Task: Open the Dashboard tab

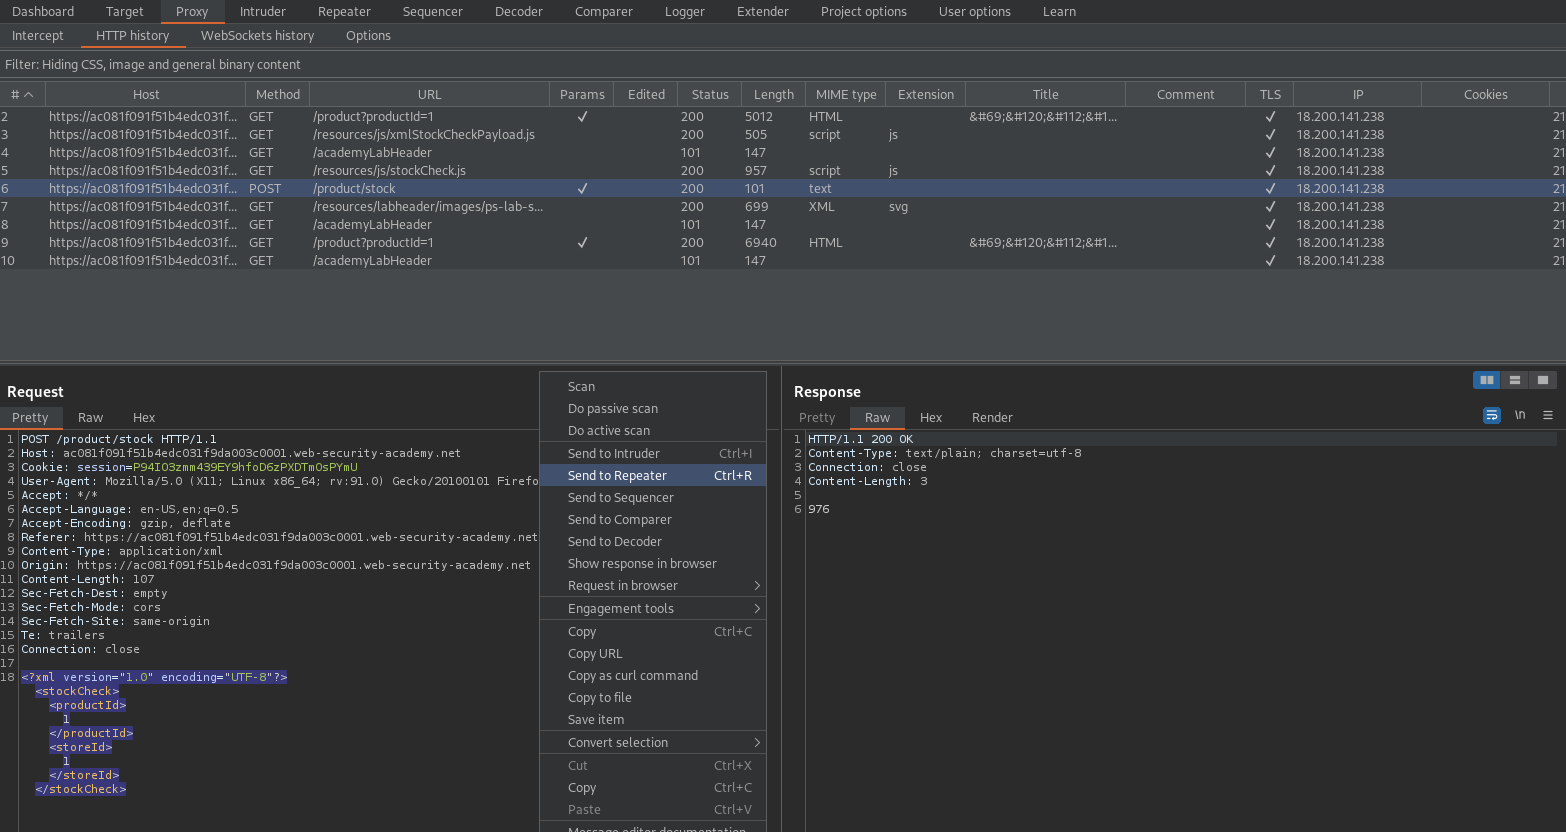Action: click(43, 12)
